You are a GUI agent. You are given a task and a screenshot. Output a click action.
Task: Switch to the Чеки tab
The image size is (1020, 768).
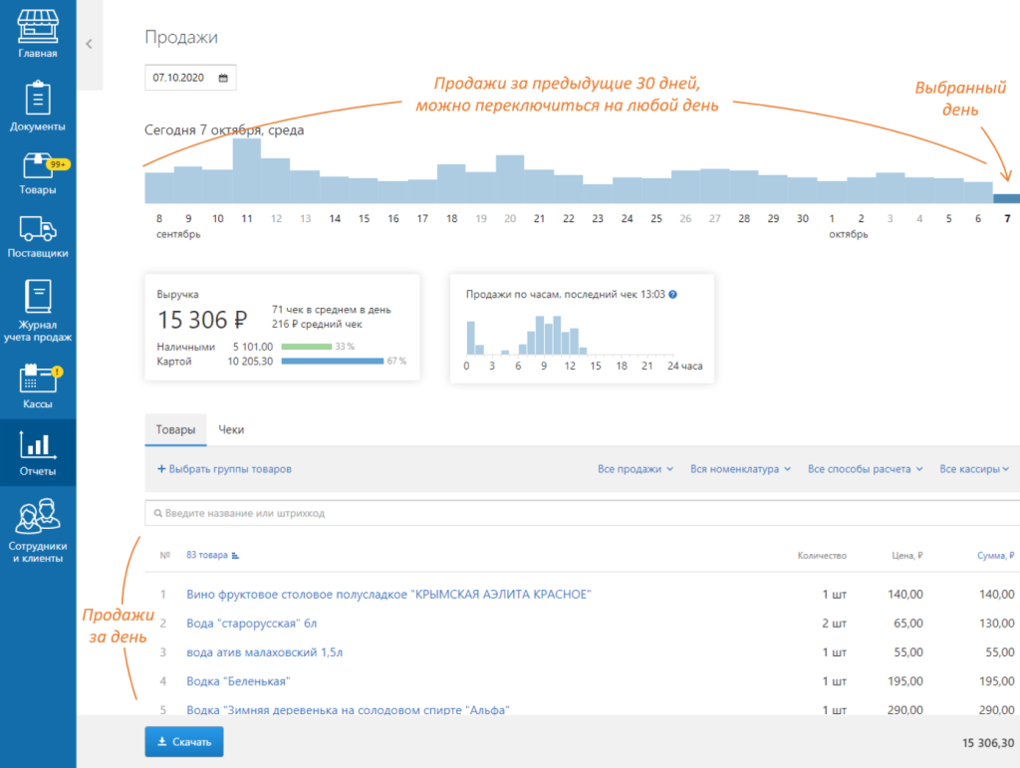231,430
